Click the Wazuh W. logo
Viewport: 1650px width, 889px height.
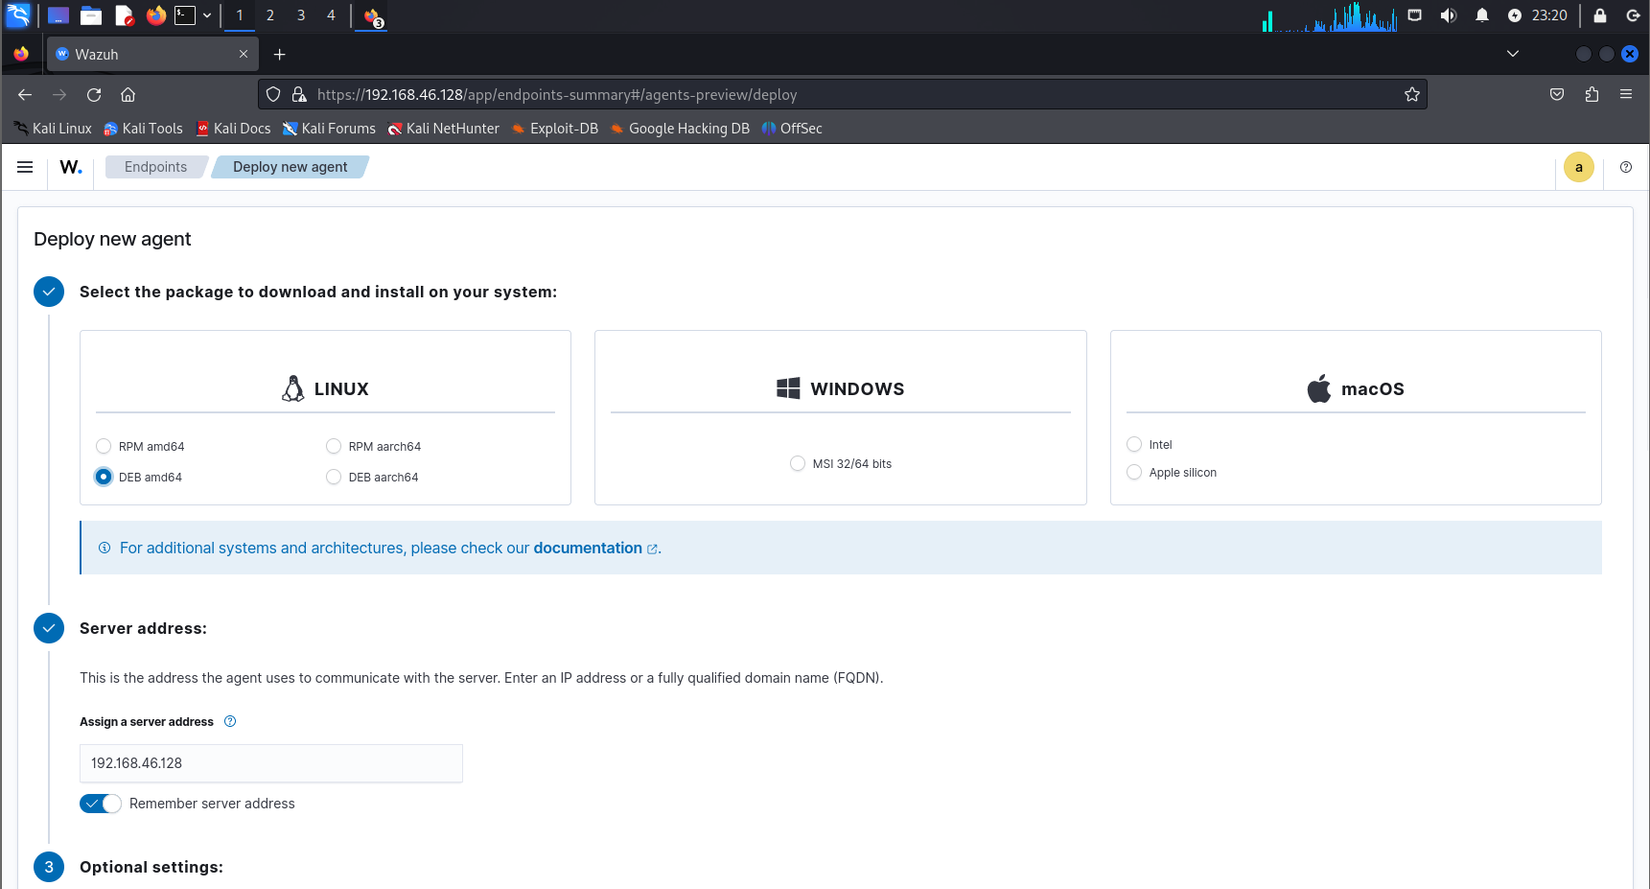pyautogui.click(x=71, y=167)
